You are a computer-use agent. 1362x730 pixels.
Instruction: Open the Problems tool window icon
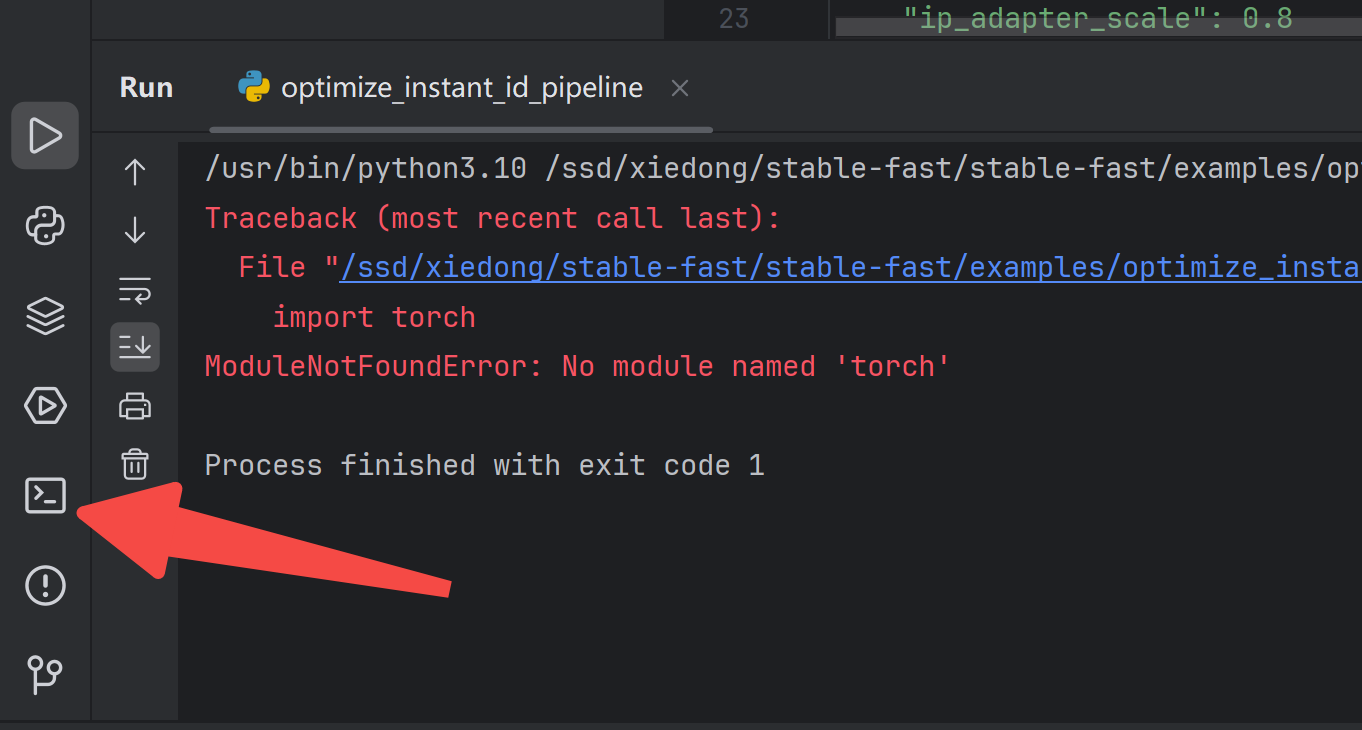click(45, 585)
